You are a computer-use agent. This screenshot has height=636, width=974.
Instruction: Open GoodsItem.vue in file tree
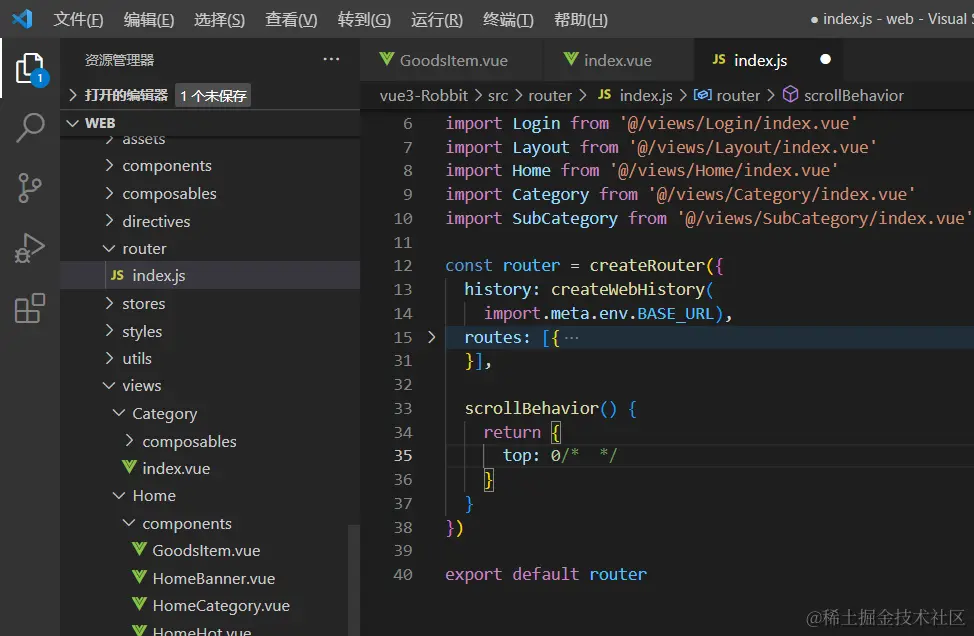click(x=206, y=550)
